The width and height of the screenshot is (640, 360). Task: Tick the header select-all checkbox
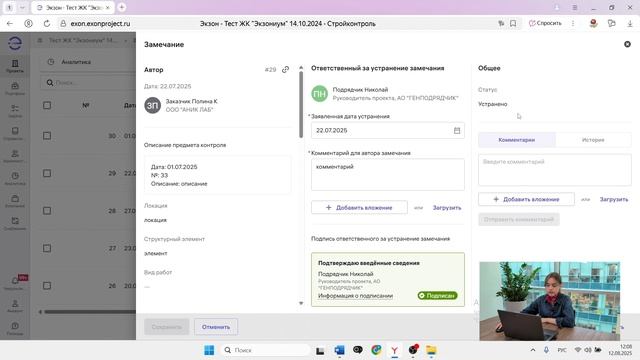click(47, 105)
